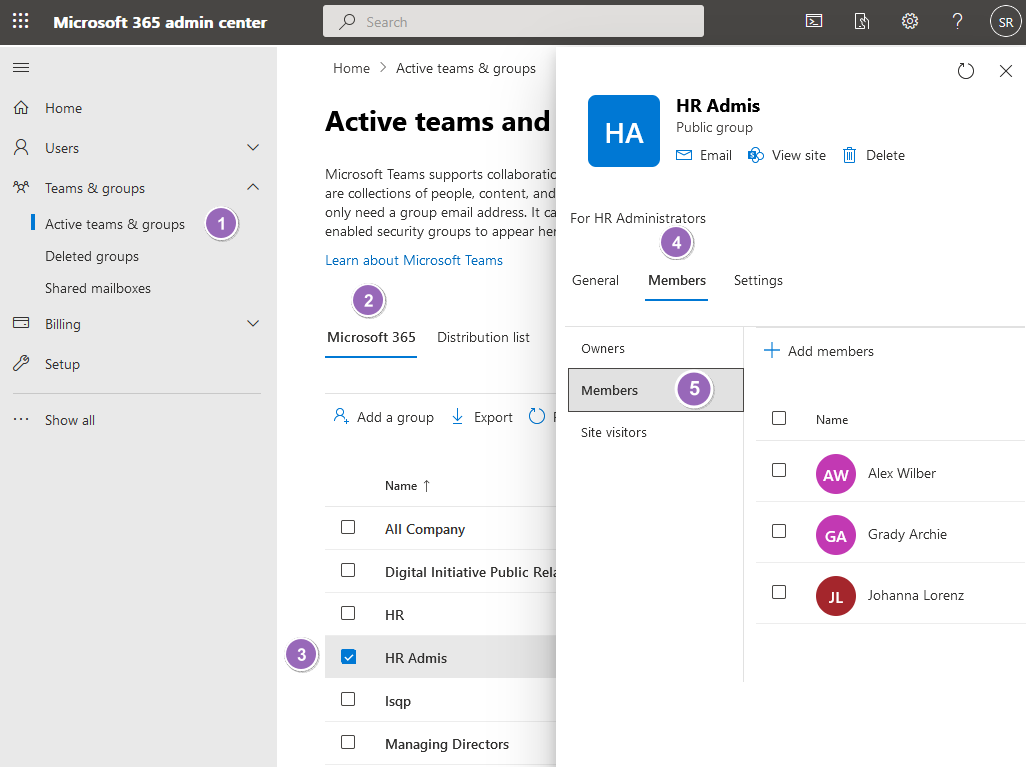Click the Home breadcrumb link
Viewport: 1026px width, 767px height.
351,68
